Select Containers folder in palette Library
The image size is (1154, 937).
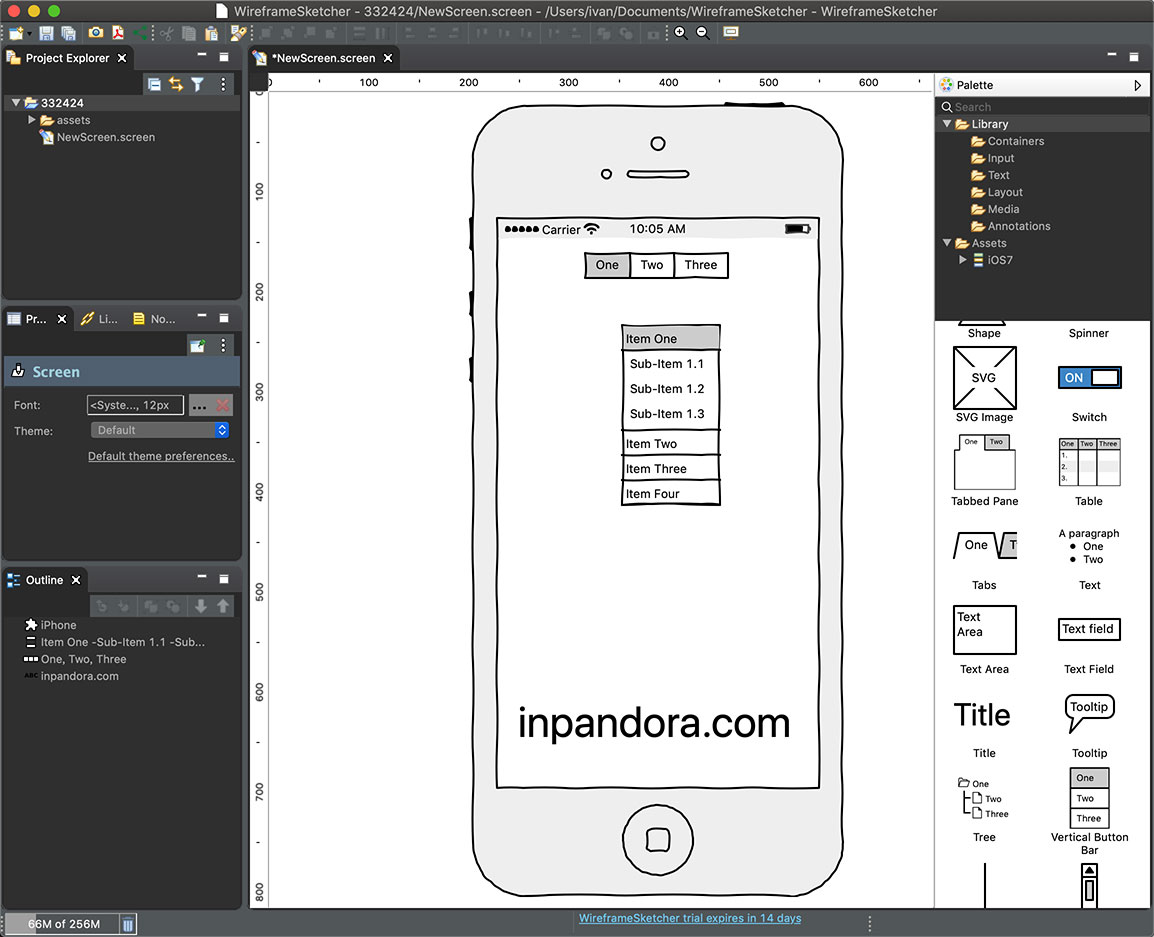[x=1015, y=141]
